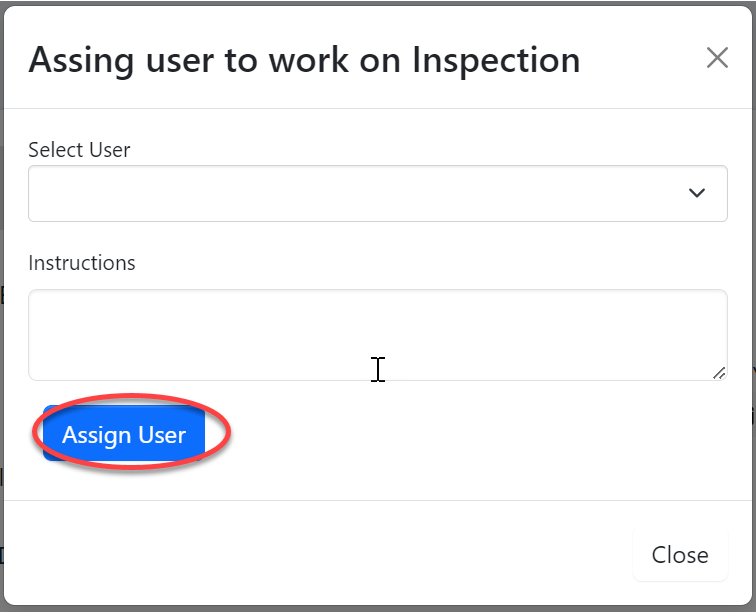Close the dialog with the X icon
Viewport: 756px width, 612px height.
point(717,58)
